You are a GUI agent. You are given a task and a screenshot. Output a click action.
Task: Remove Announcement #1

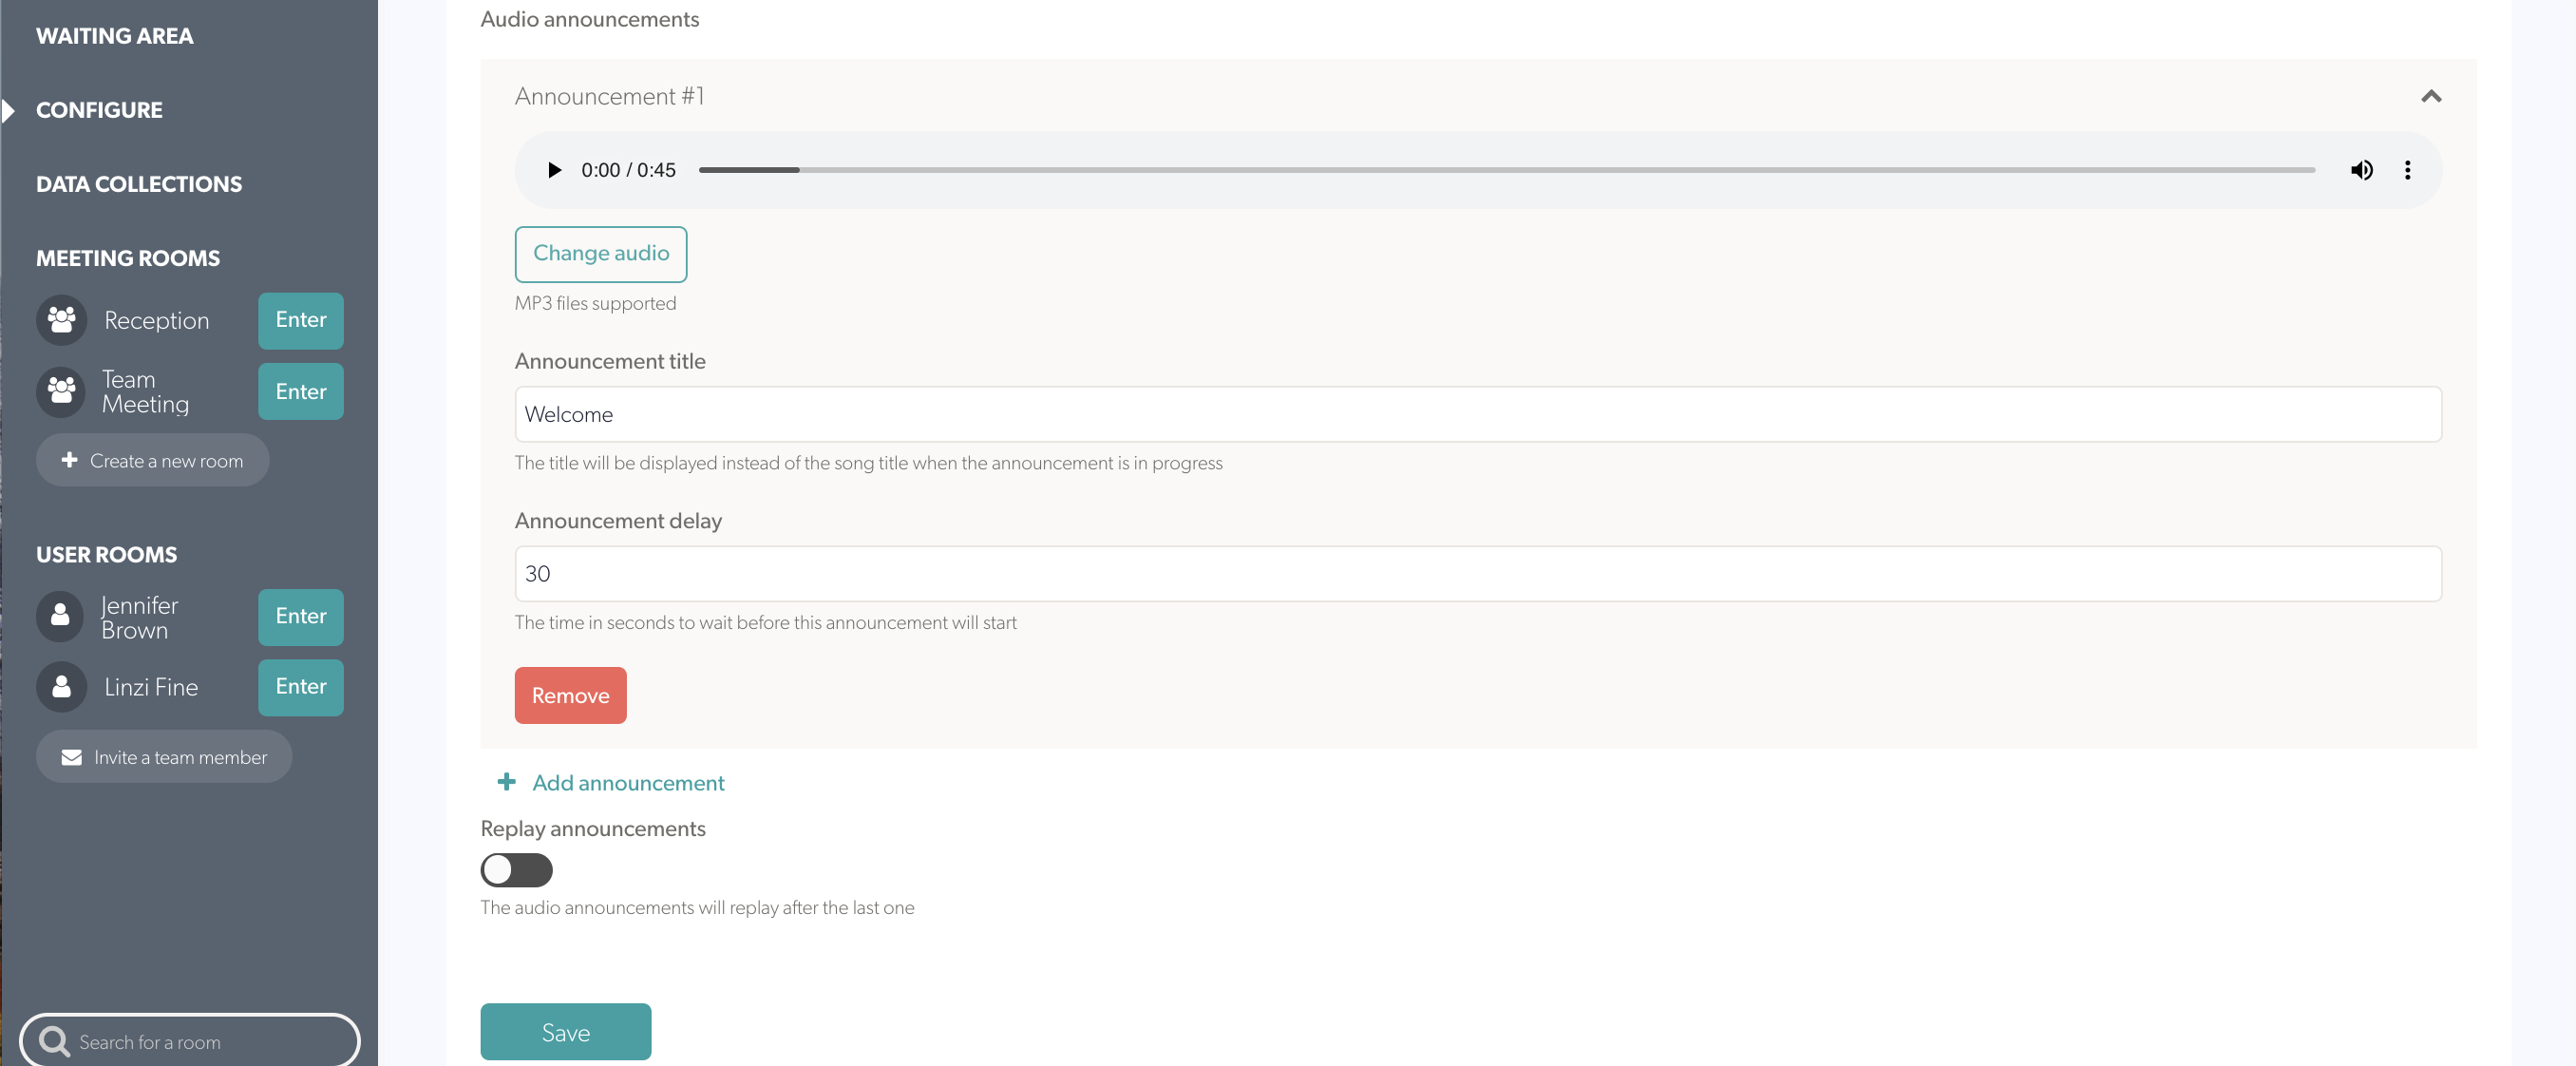(570, 695)
